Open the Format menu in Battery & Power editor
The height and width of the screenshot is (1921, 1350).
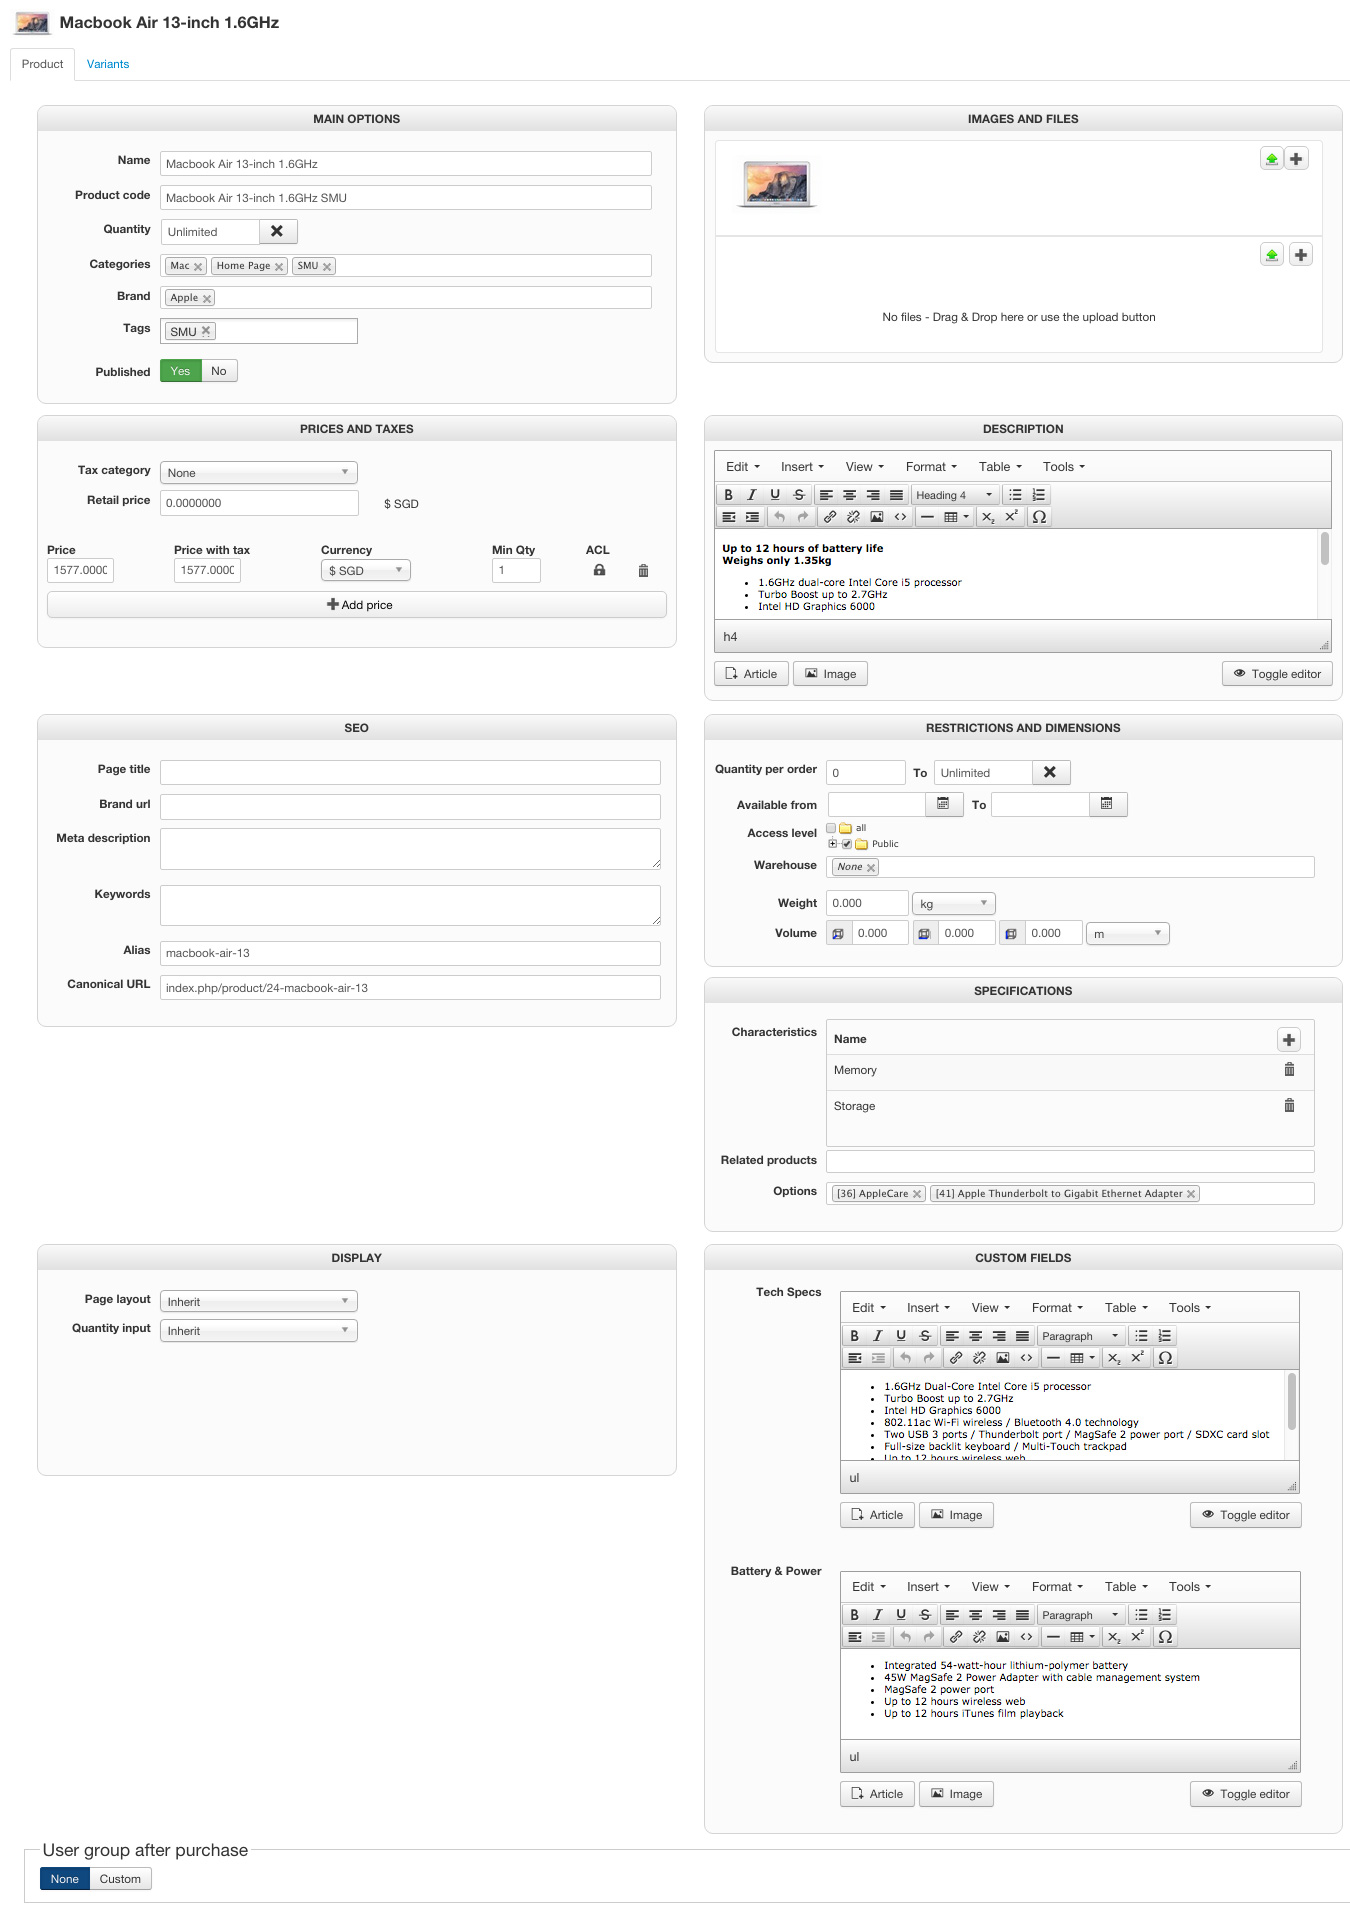pos(1057,1587)
